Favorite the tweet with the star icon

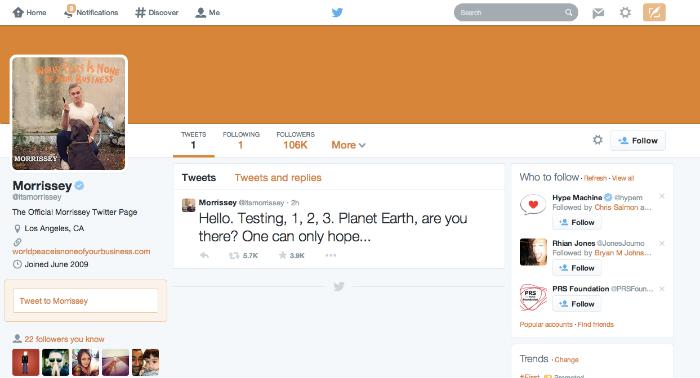pos(291,255)
